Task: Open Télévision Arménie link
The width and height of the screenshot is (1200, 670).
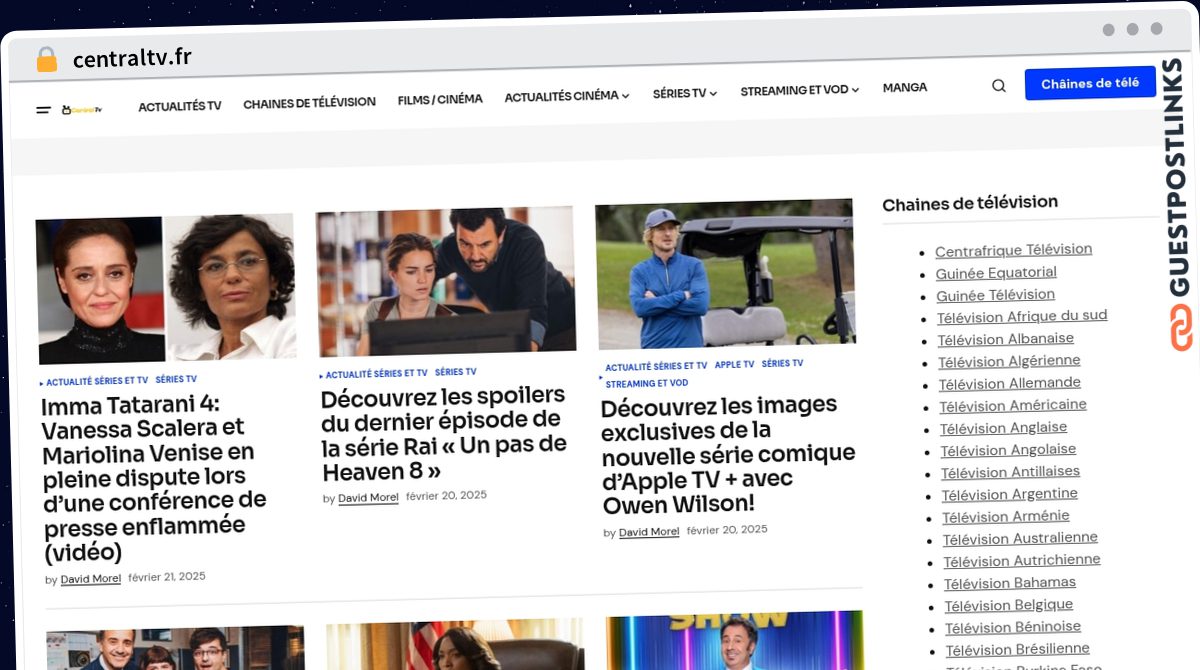Action: [x=1006, y=517]
